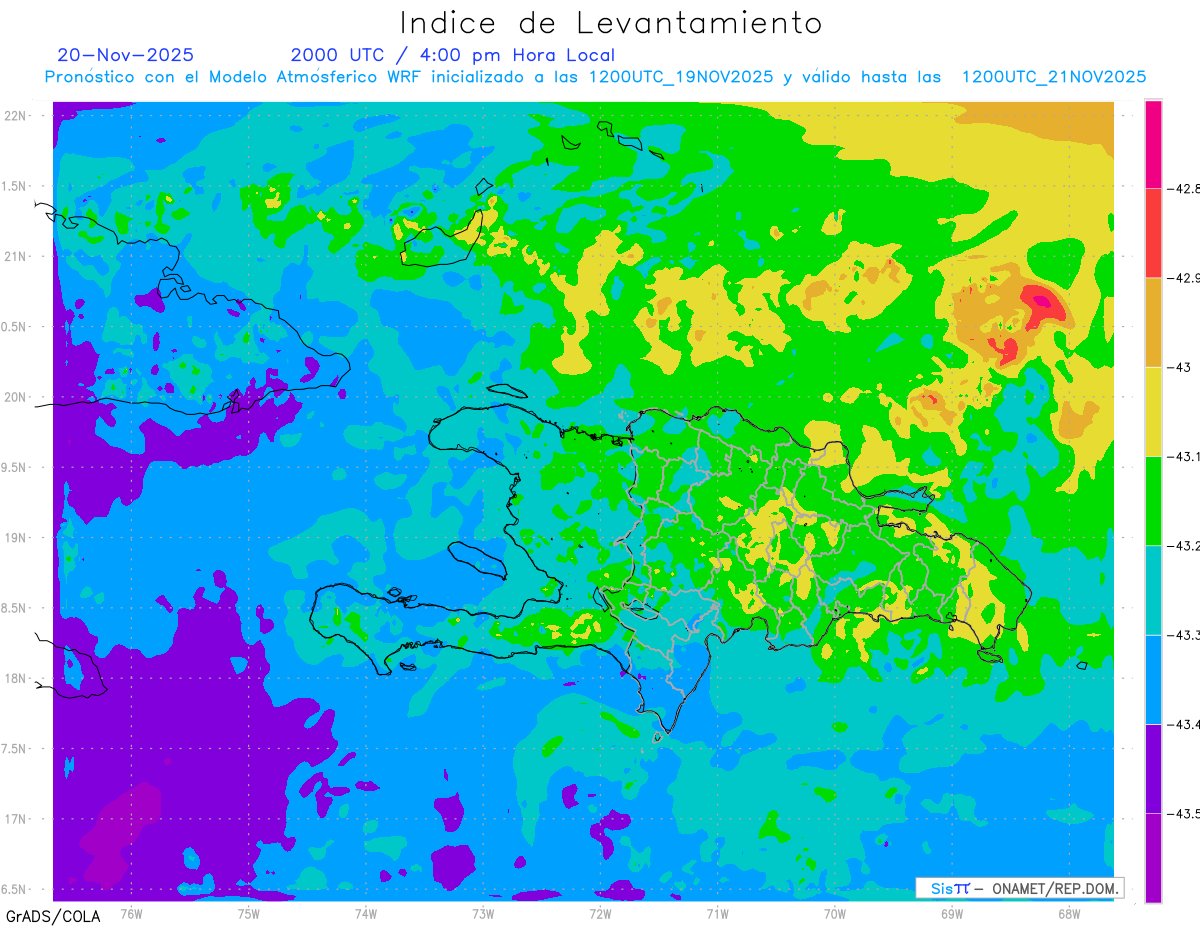Click the '-42.9' color bar value
1200x927 pixels.
click(1184, 278)
